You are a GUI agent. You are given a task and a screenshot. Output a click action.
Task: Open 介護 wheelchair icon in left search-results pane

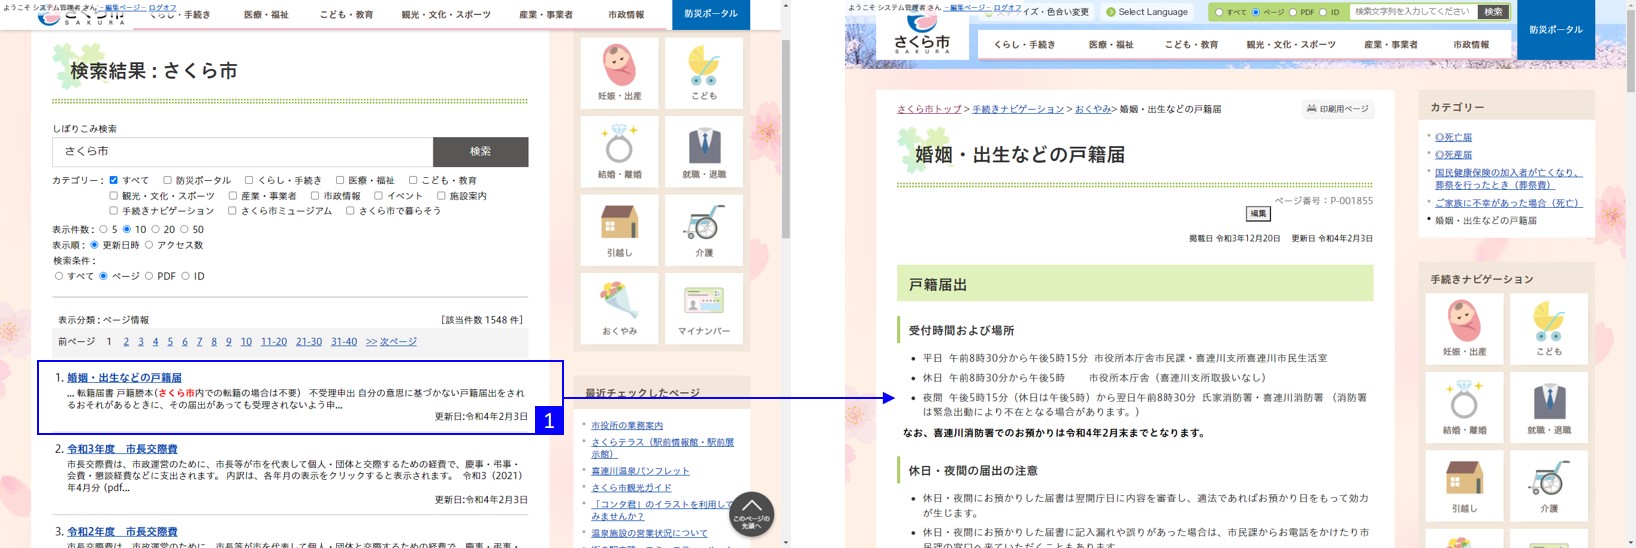tap(704, 229)
